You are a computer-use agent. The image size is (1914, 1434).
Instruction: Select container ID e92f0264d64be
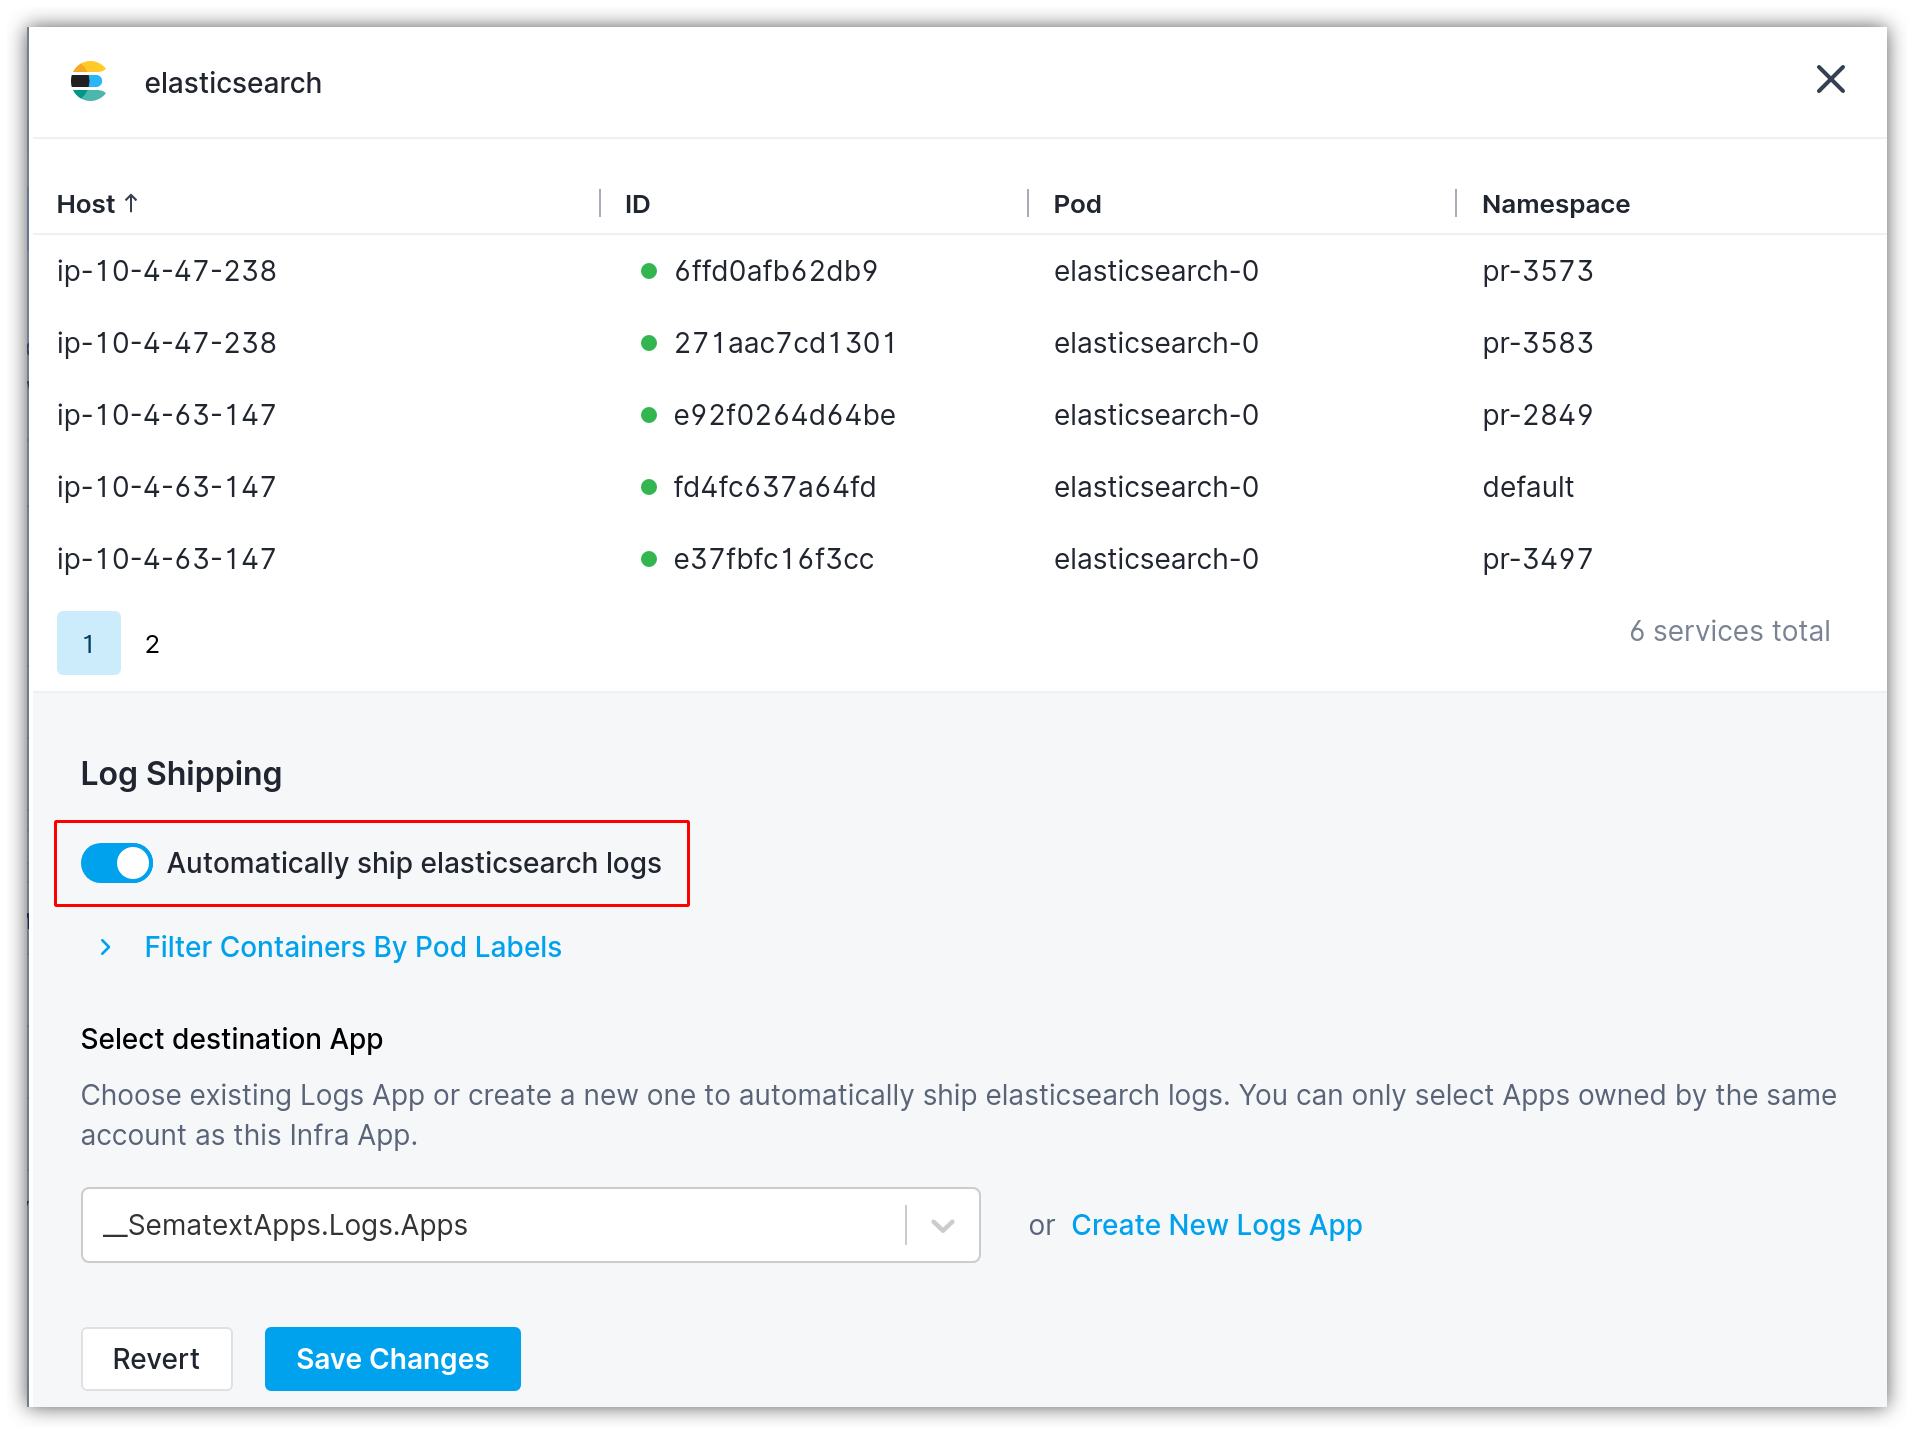tap(785, 415)
